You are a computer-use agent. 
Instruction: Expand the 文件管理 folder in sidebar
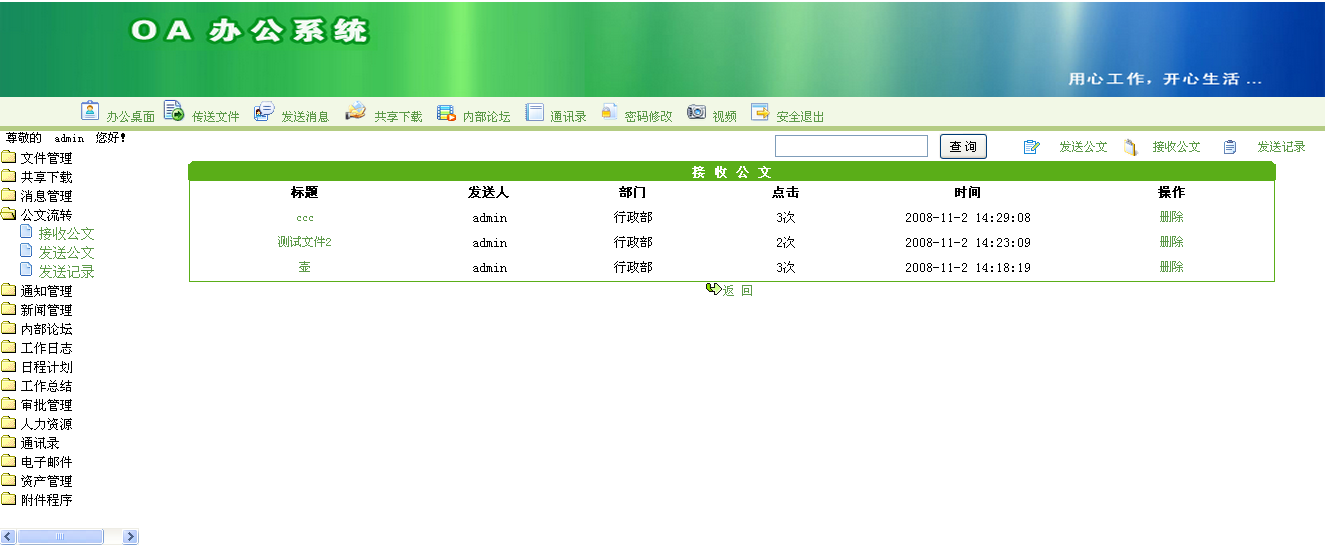coord(9,158)
